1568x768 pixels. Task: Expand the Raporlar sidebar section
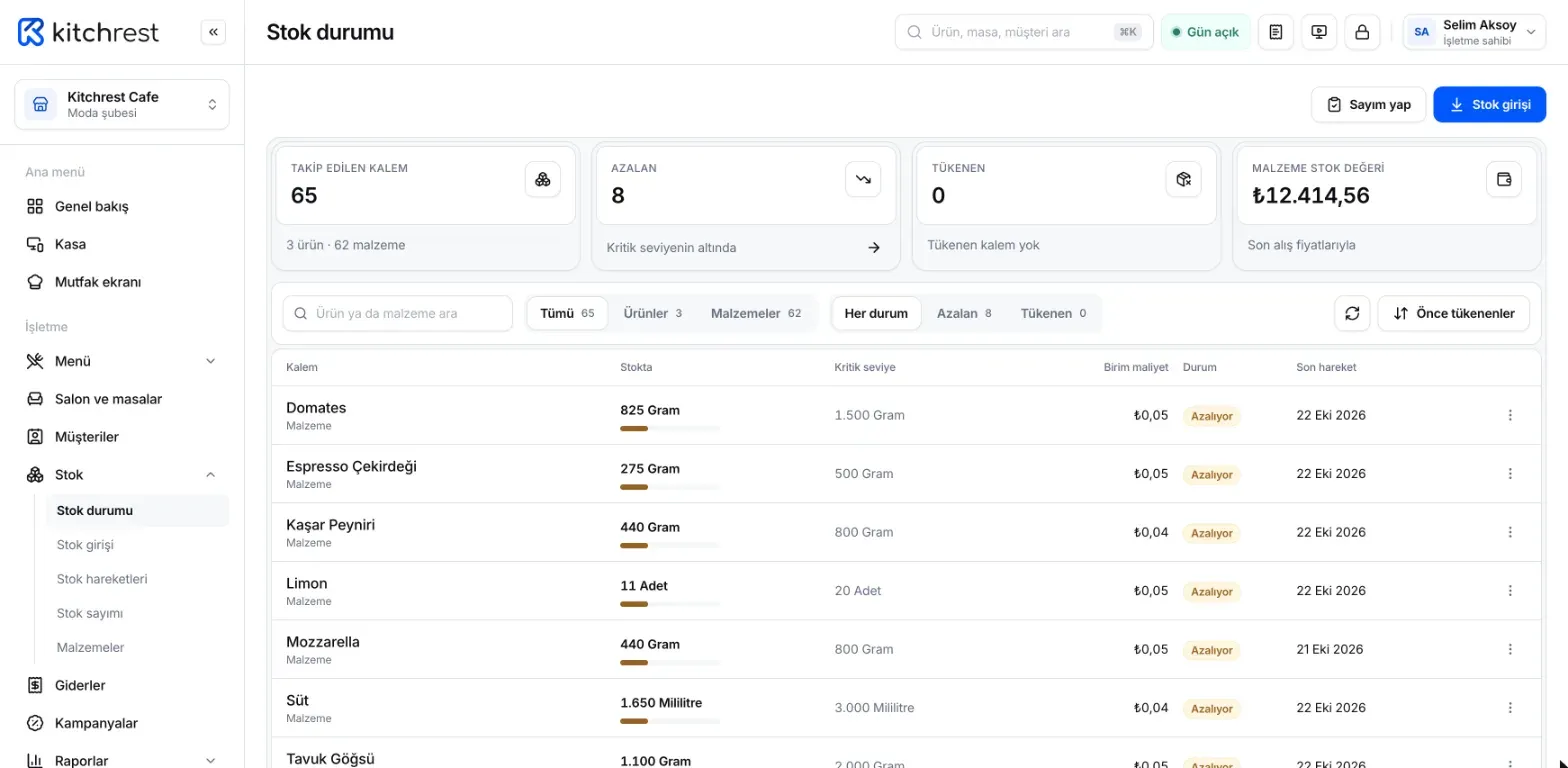pos(122,760)
